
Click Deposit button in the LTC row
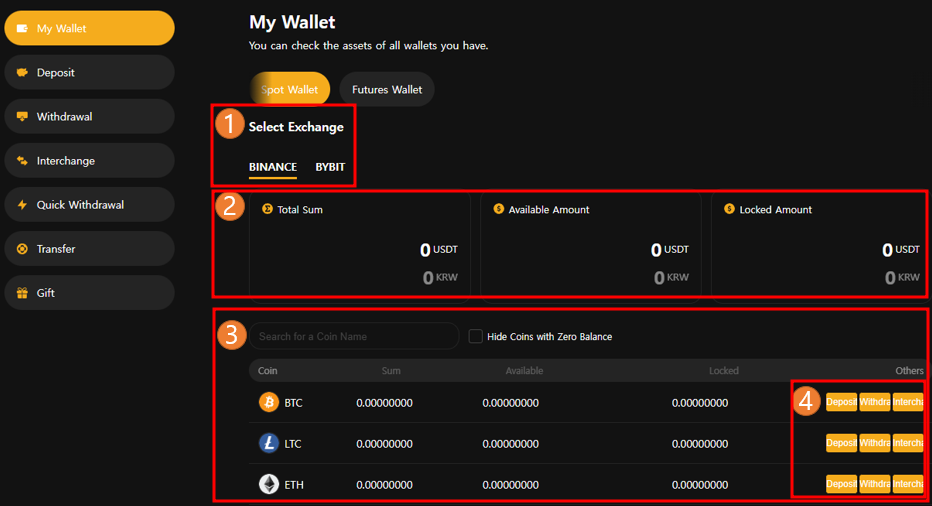point(841,443)
